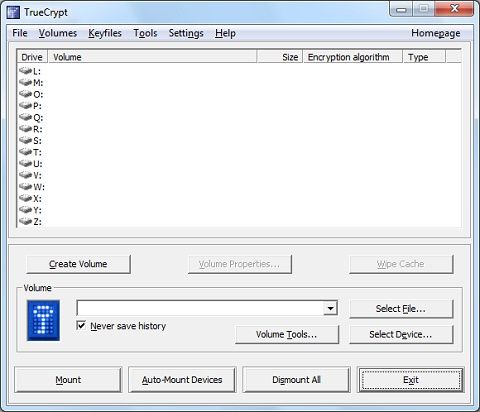The image size is (480, 412).
Task: Open the Volume Tools button
Action: point(287,334)
